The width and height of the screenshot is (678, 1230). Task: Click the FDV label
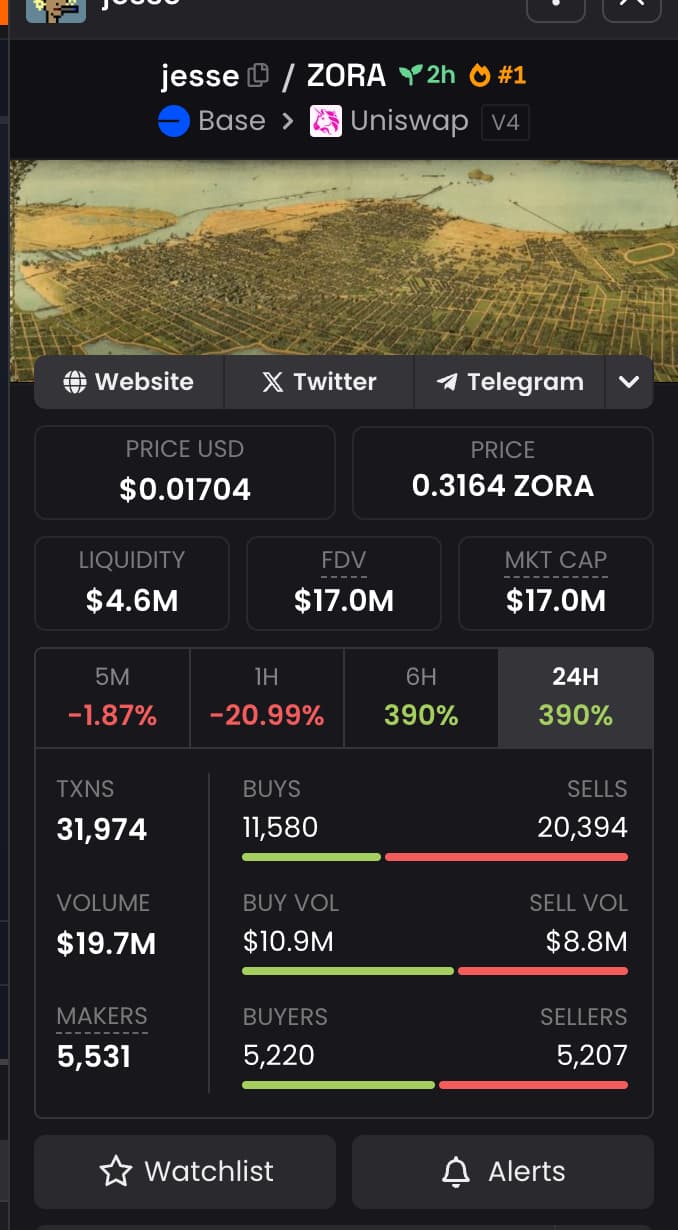pos(343,561)
